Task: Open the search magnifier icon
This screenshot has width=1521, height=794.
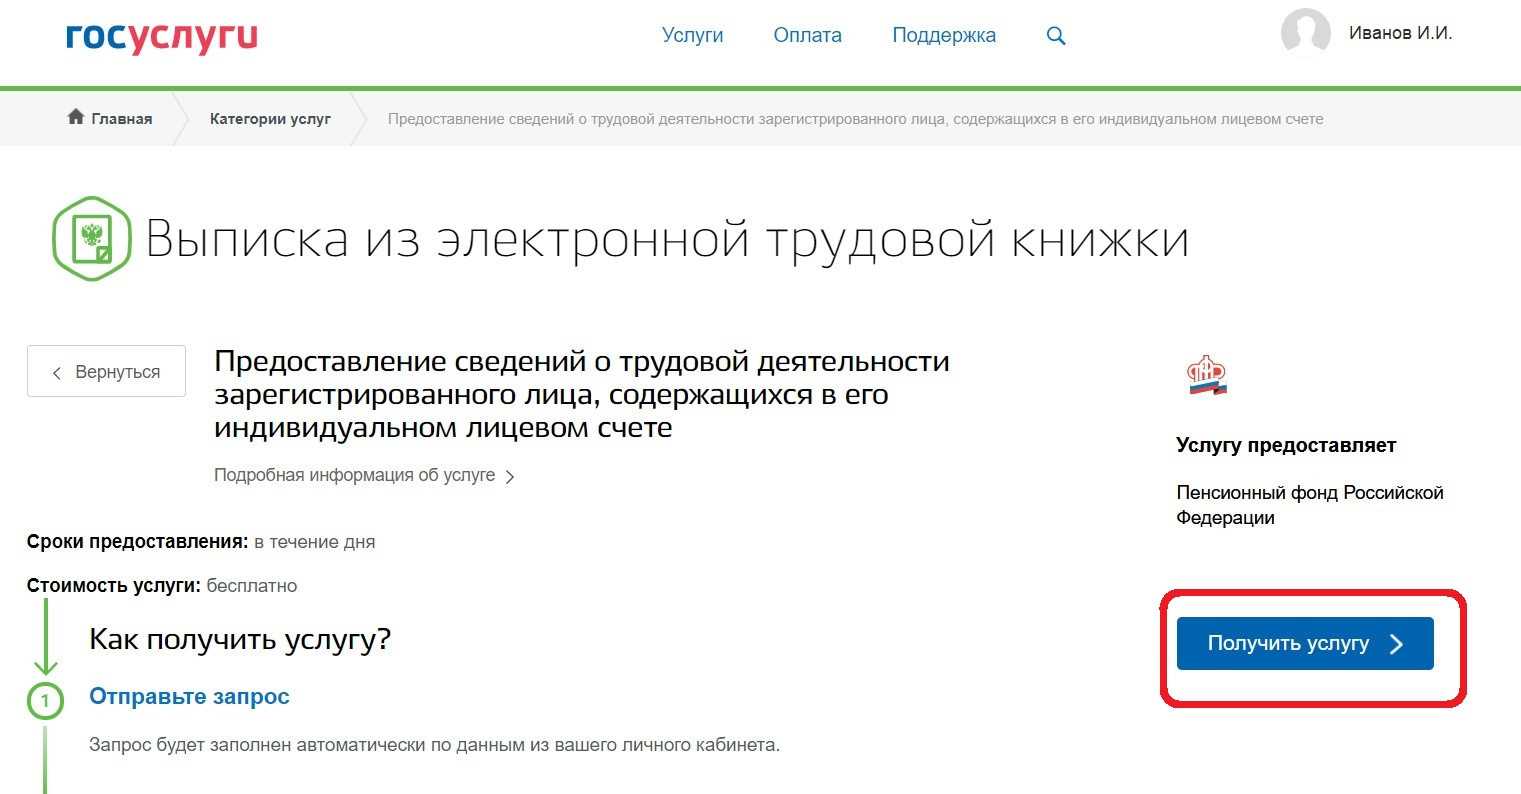Action: click(1056, 36)
